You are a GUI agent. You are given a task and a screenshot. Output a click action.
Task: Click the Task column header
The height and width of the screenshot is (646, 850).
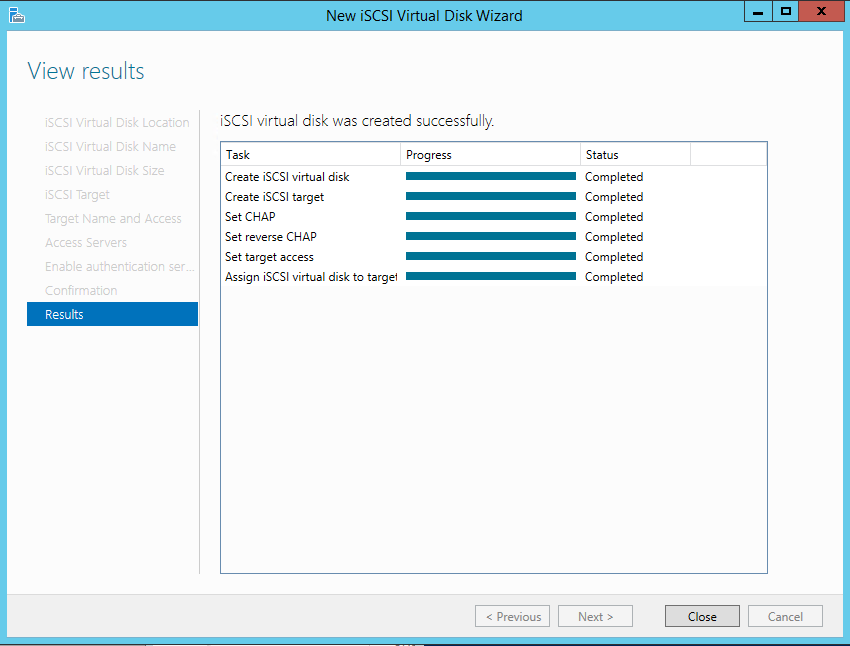click(x=311, y=154)
